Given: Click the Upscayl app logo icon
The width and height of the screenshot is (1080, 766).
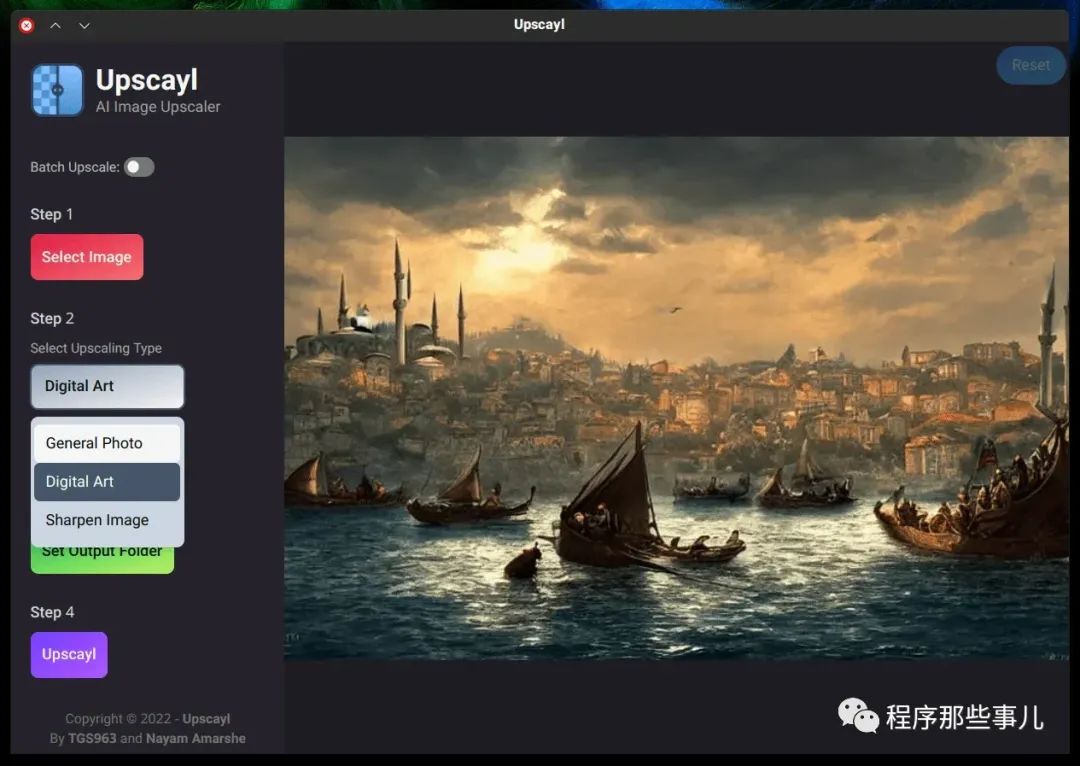Looking at the screenshot, I should tap(57, 90).
